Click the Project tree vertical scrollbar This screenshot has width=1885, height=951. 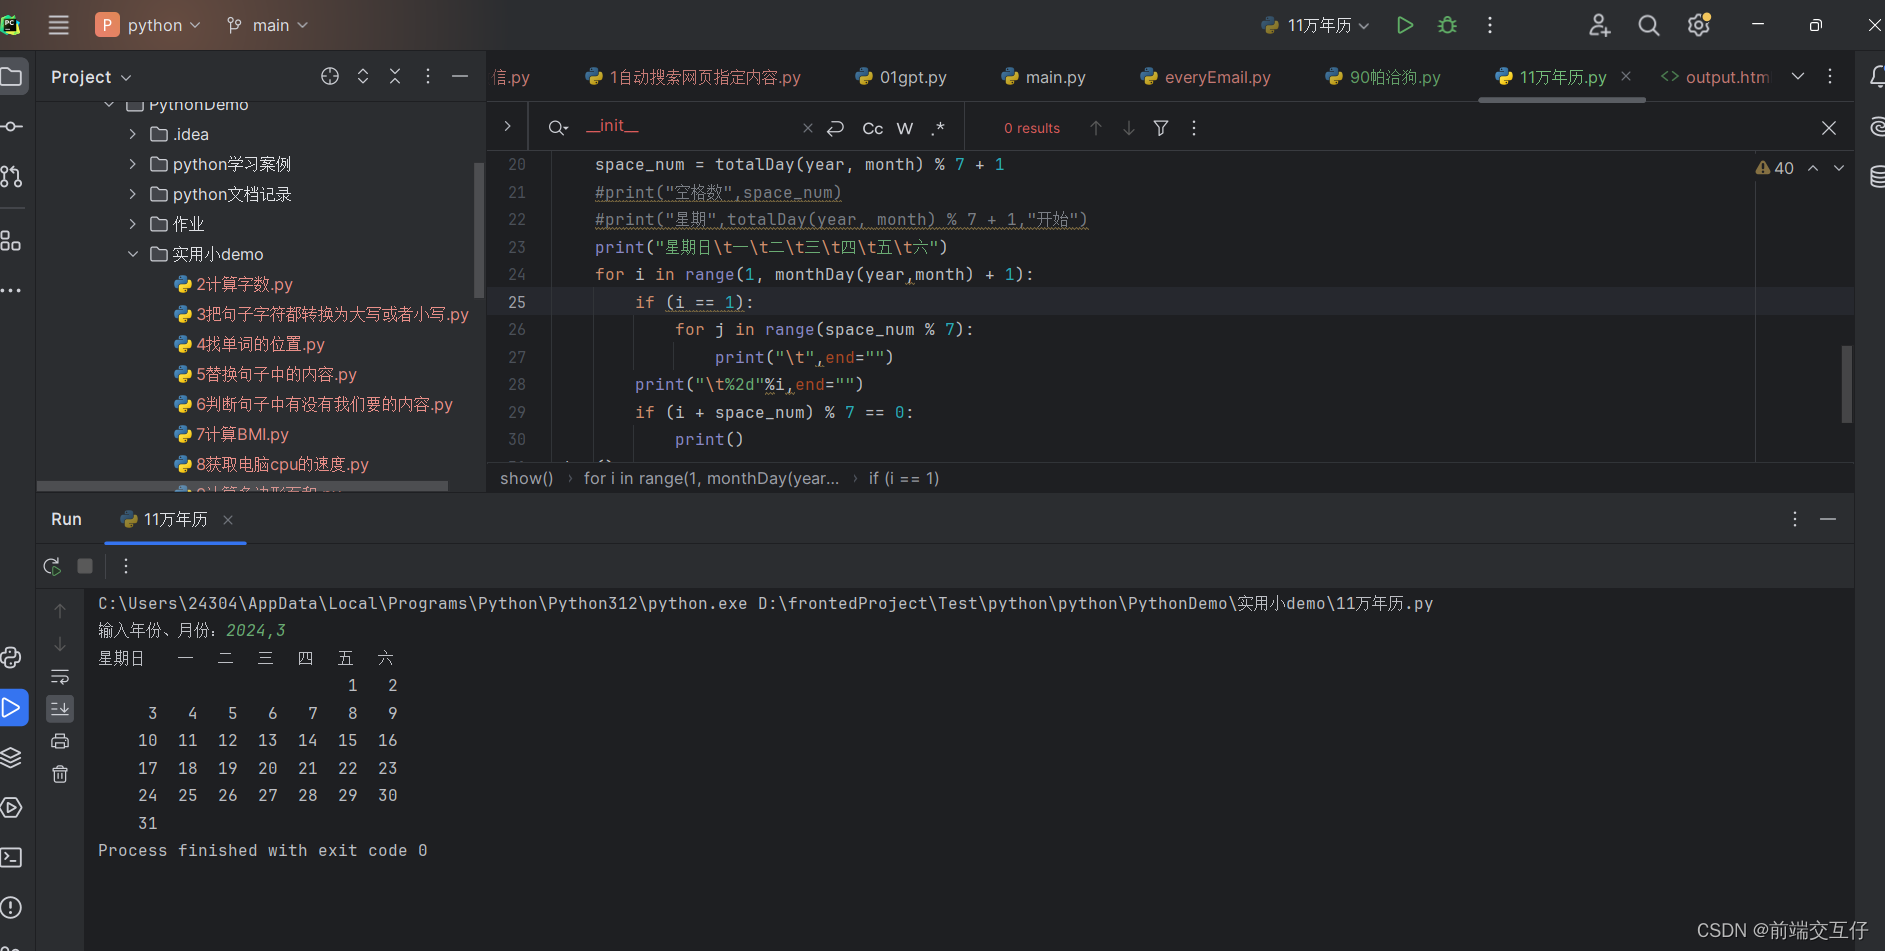coord(478,230)
